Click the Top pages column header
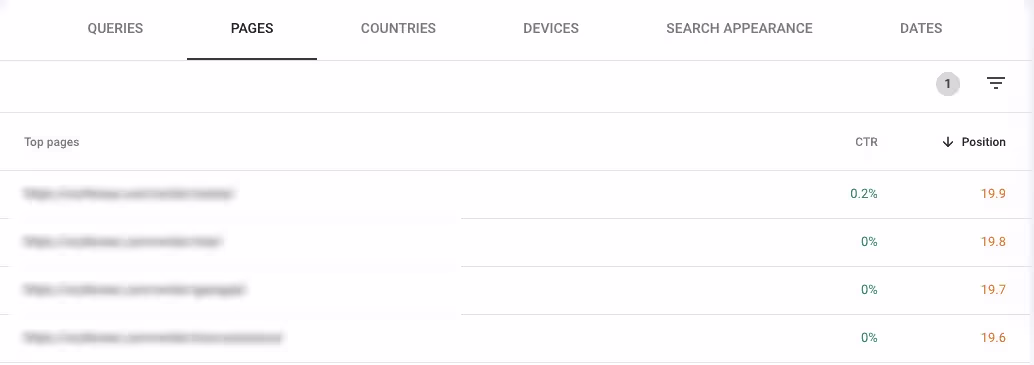 coord(51,142)
